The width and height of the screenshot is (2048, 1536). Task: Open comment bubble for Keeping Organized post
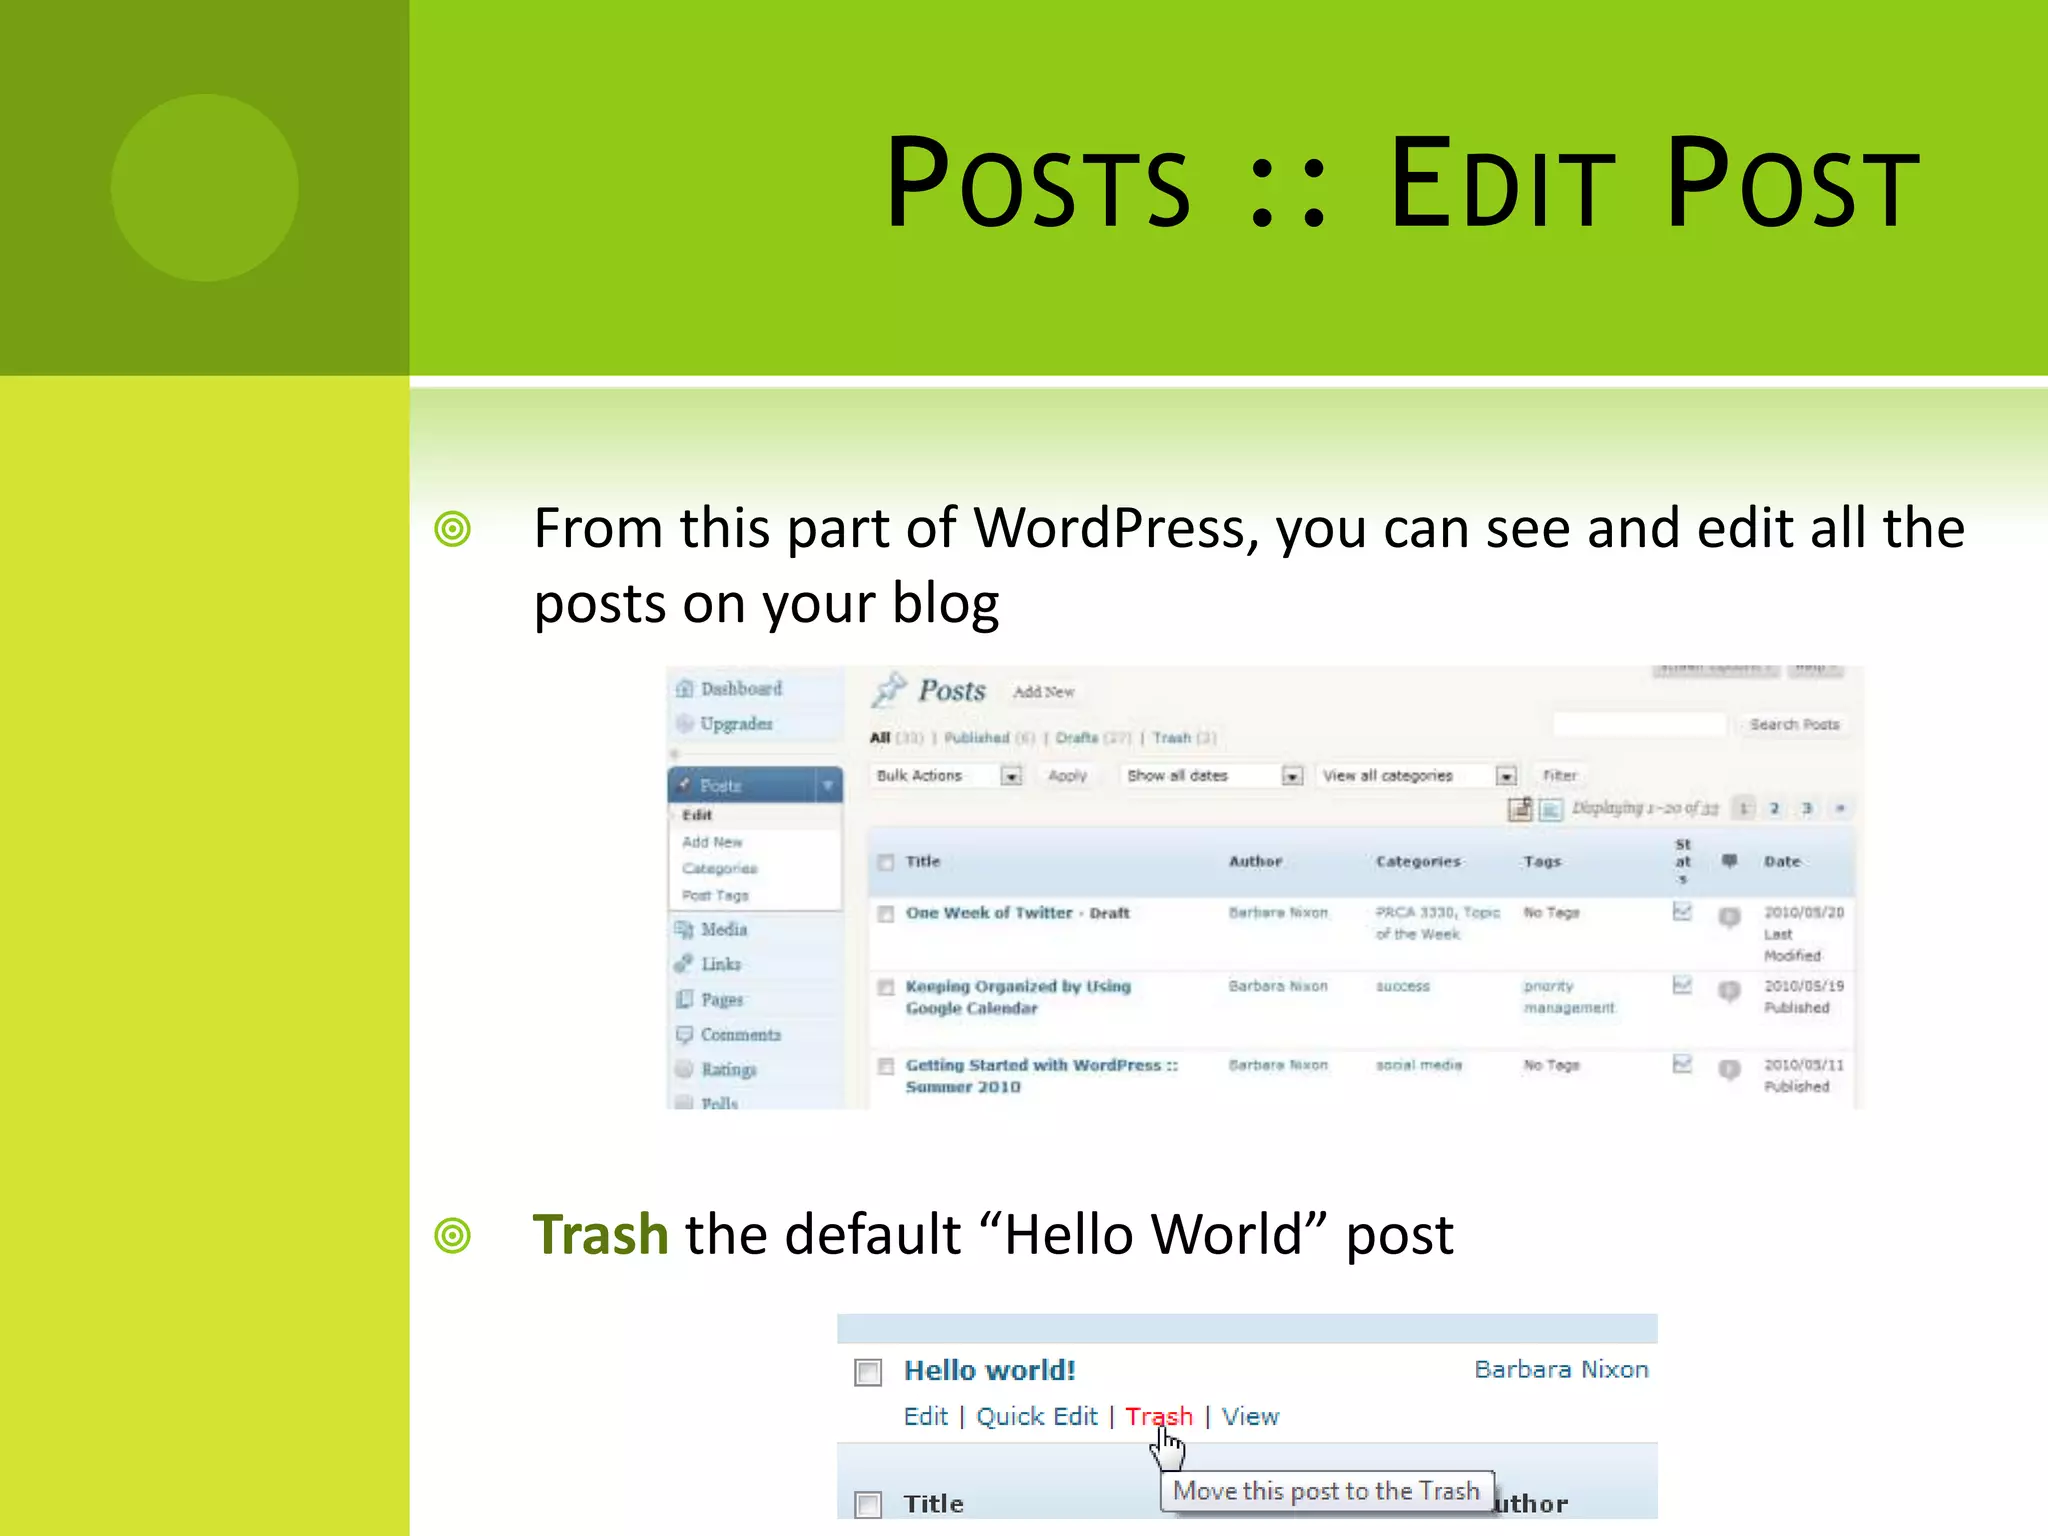click(1729, 990)
